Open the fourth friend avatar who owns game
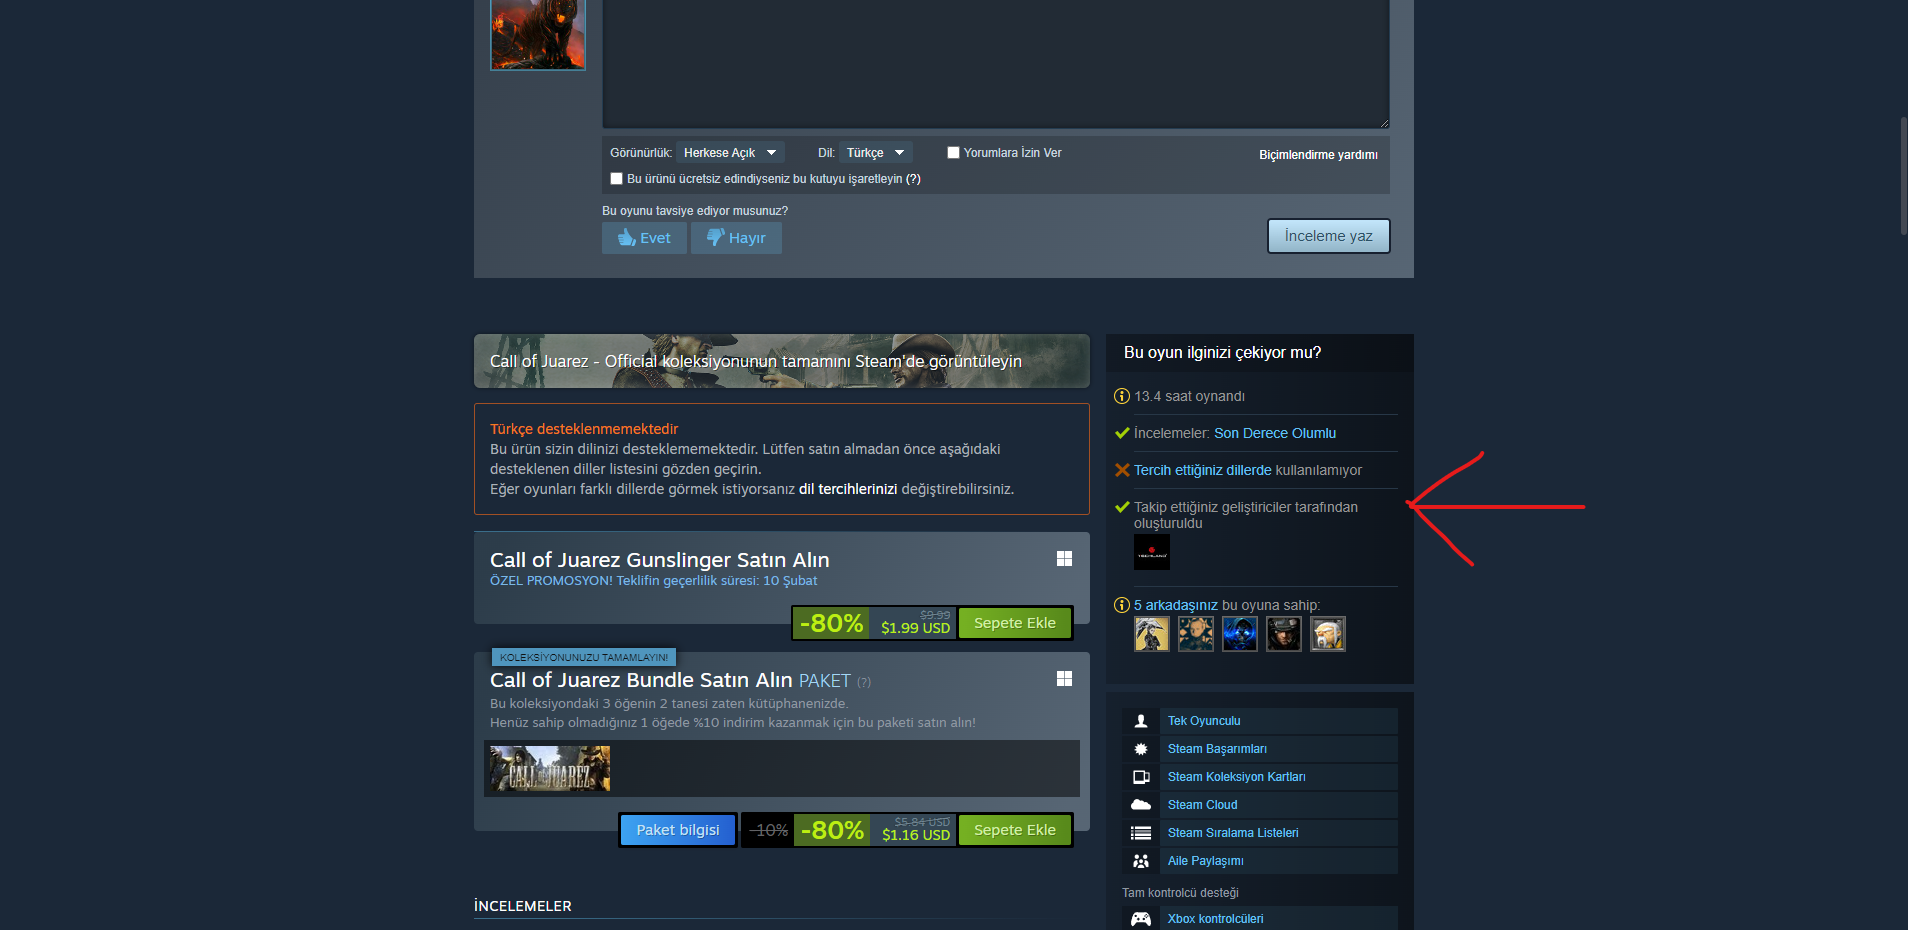 coord(1284,634)
